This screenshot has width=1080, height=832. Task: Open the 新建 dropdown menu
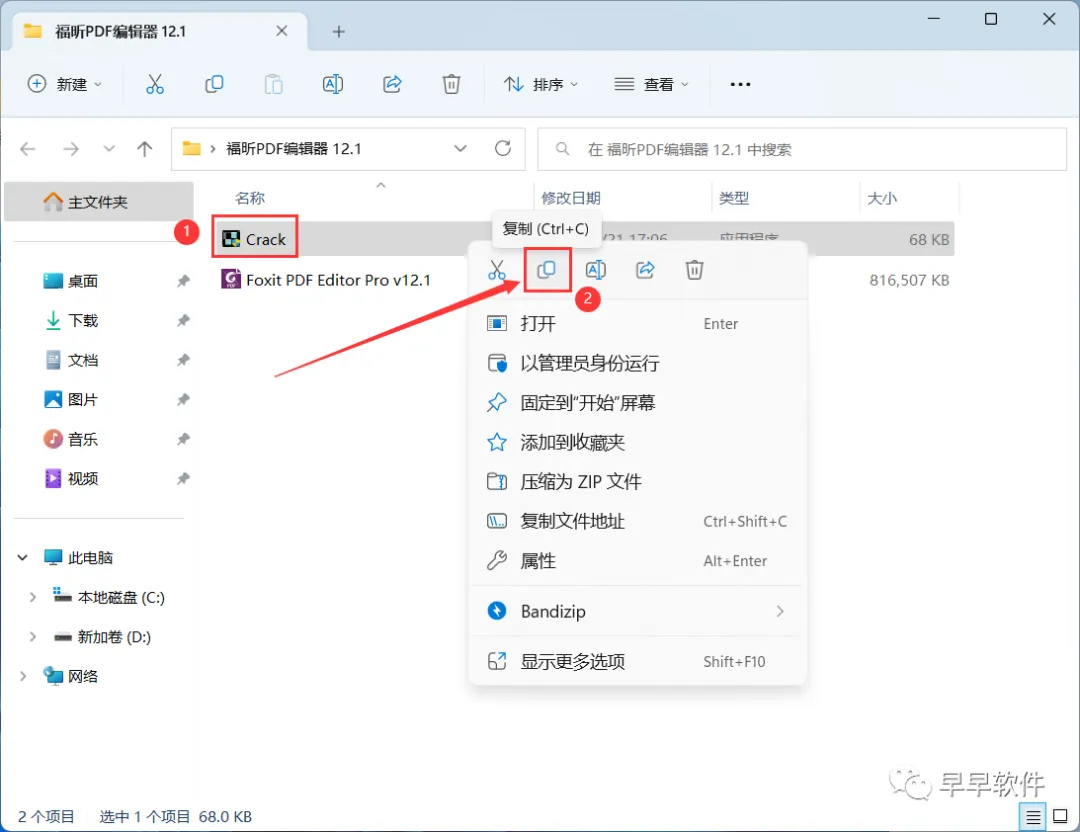click(x=64, y=84)
